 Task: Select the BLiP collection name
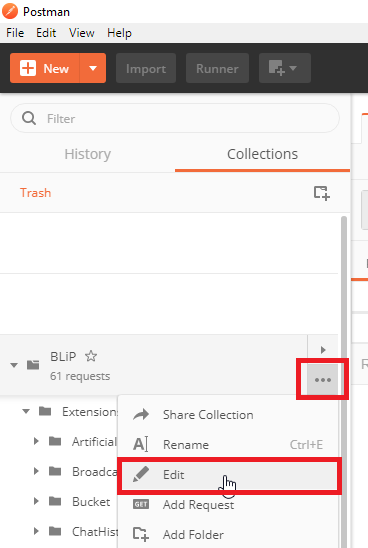63,356
